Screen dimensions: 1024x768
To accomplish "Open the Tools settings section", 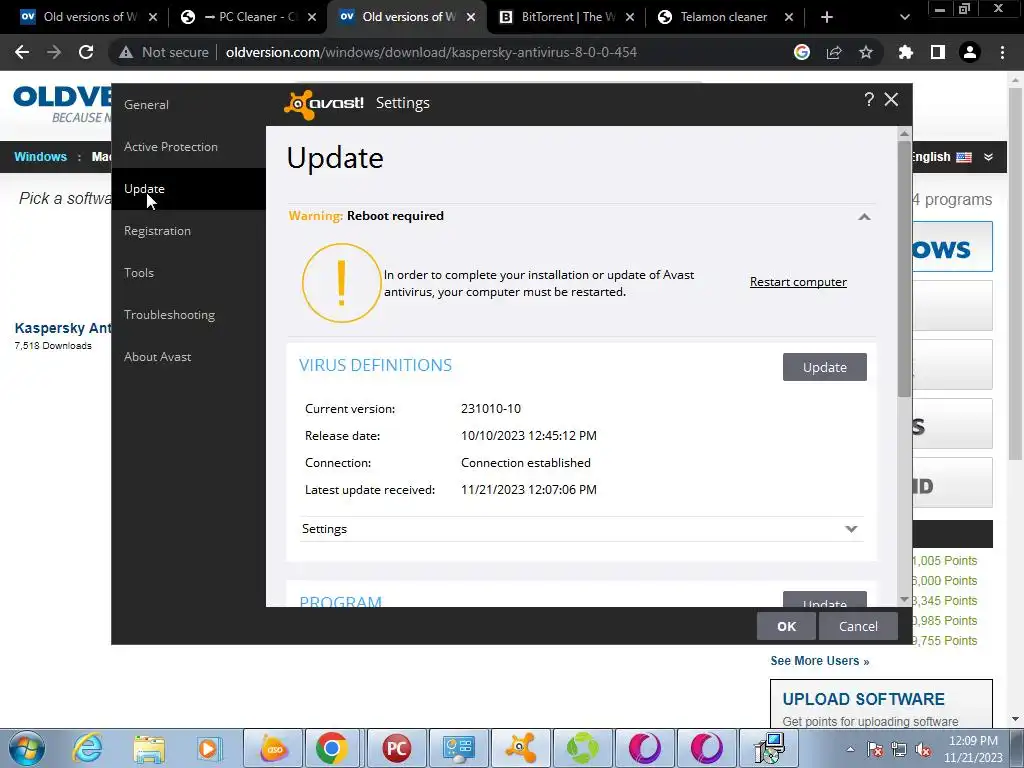I will pyautogui.click(x=188, y=272).
